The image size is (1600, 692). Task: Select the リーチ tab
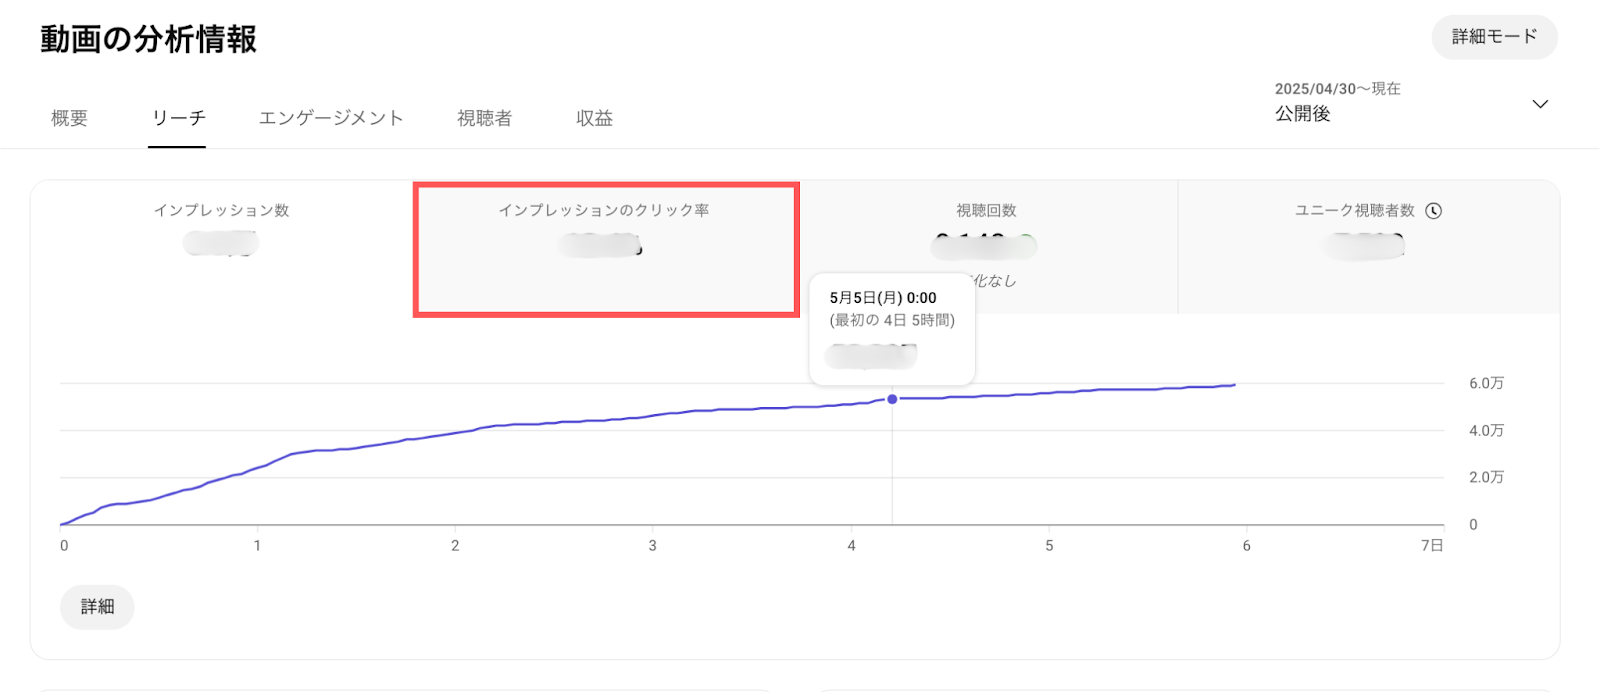pos(178,118)
